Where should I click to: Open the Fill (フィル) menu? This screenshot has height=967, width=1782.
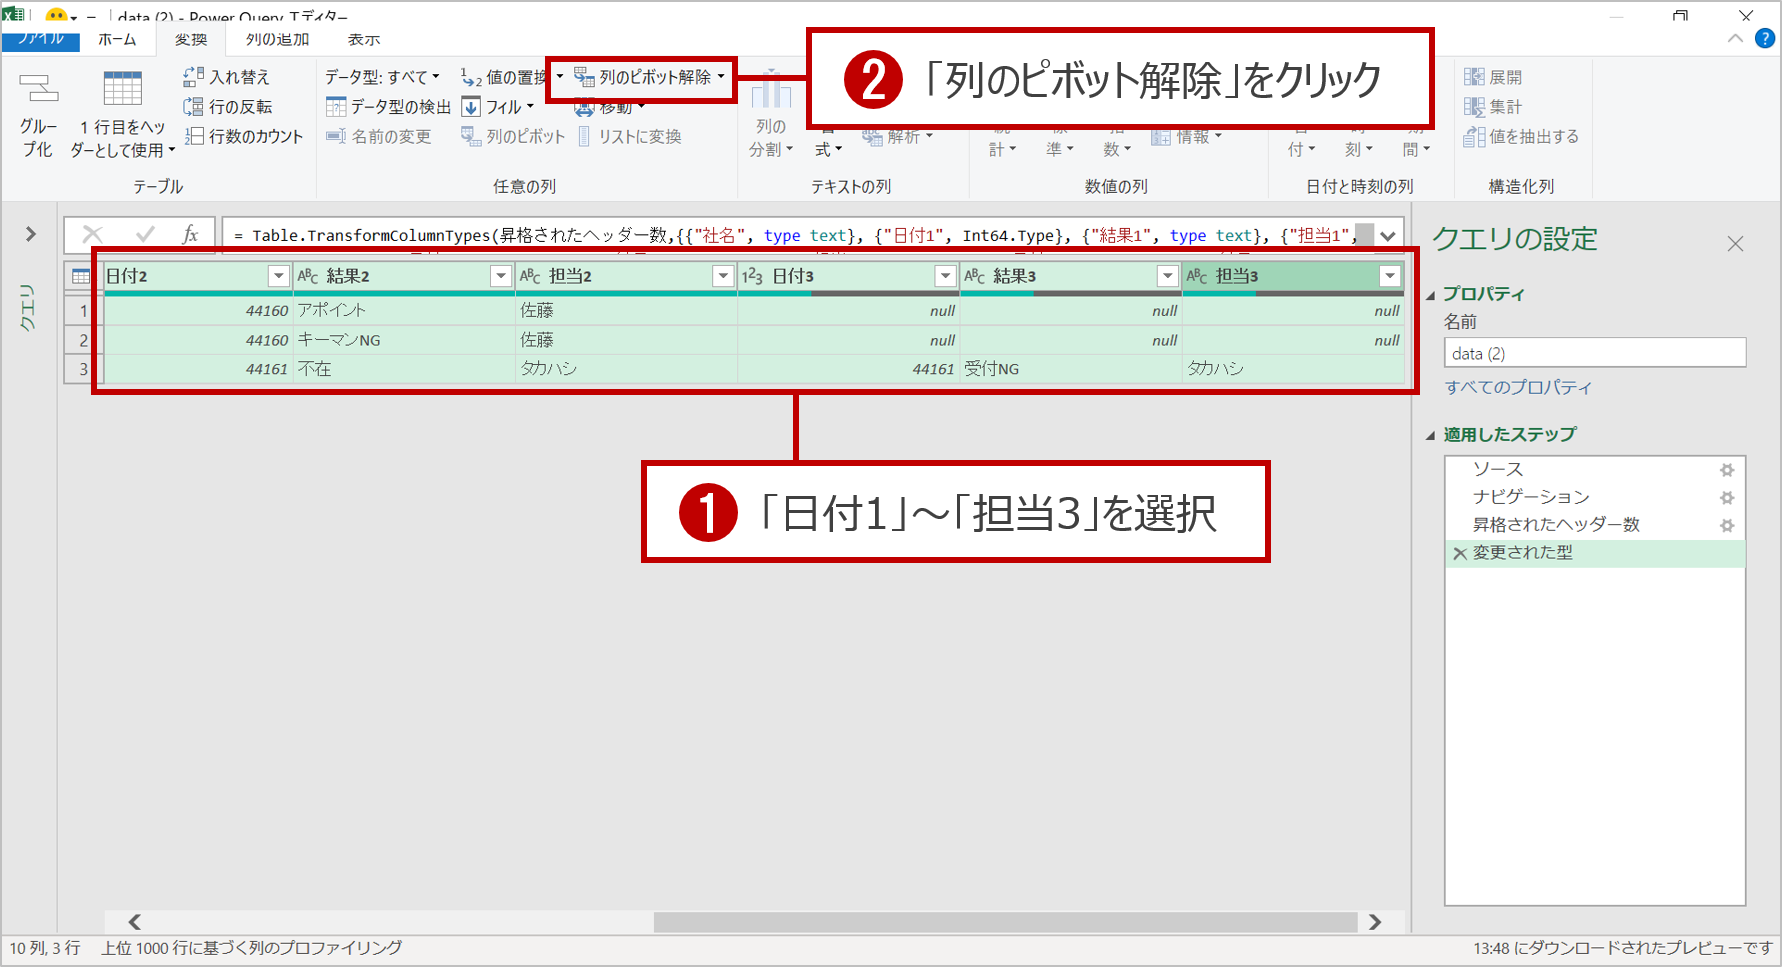click(x=498, y=107)
